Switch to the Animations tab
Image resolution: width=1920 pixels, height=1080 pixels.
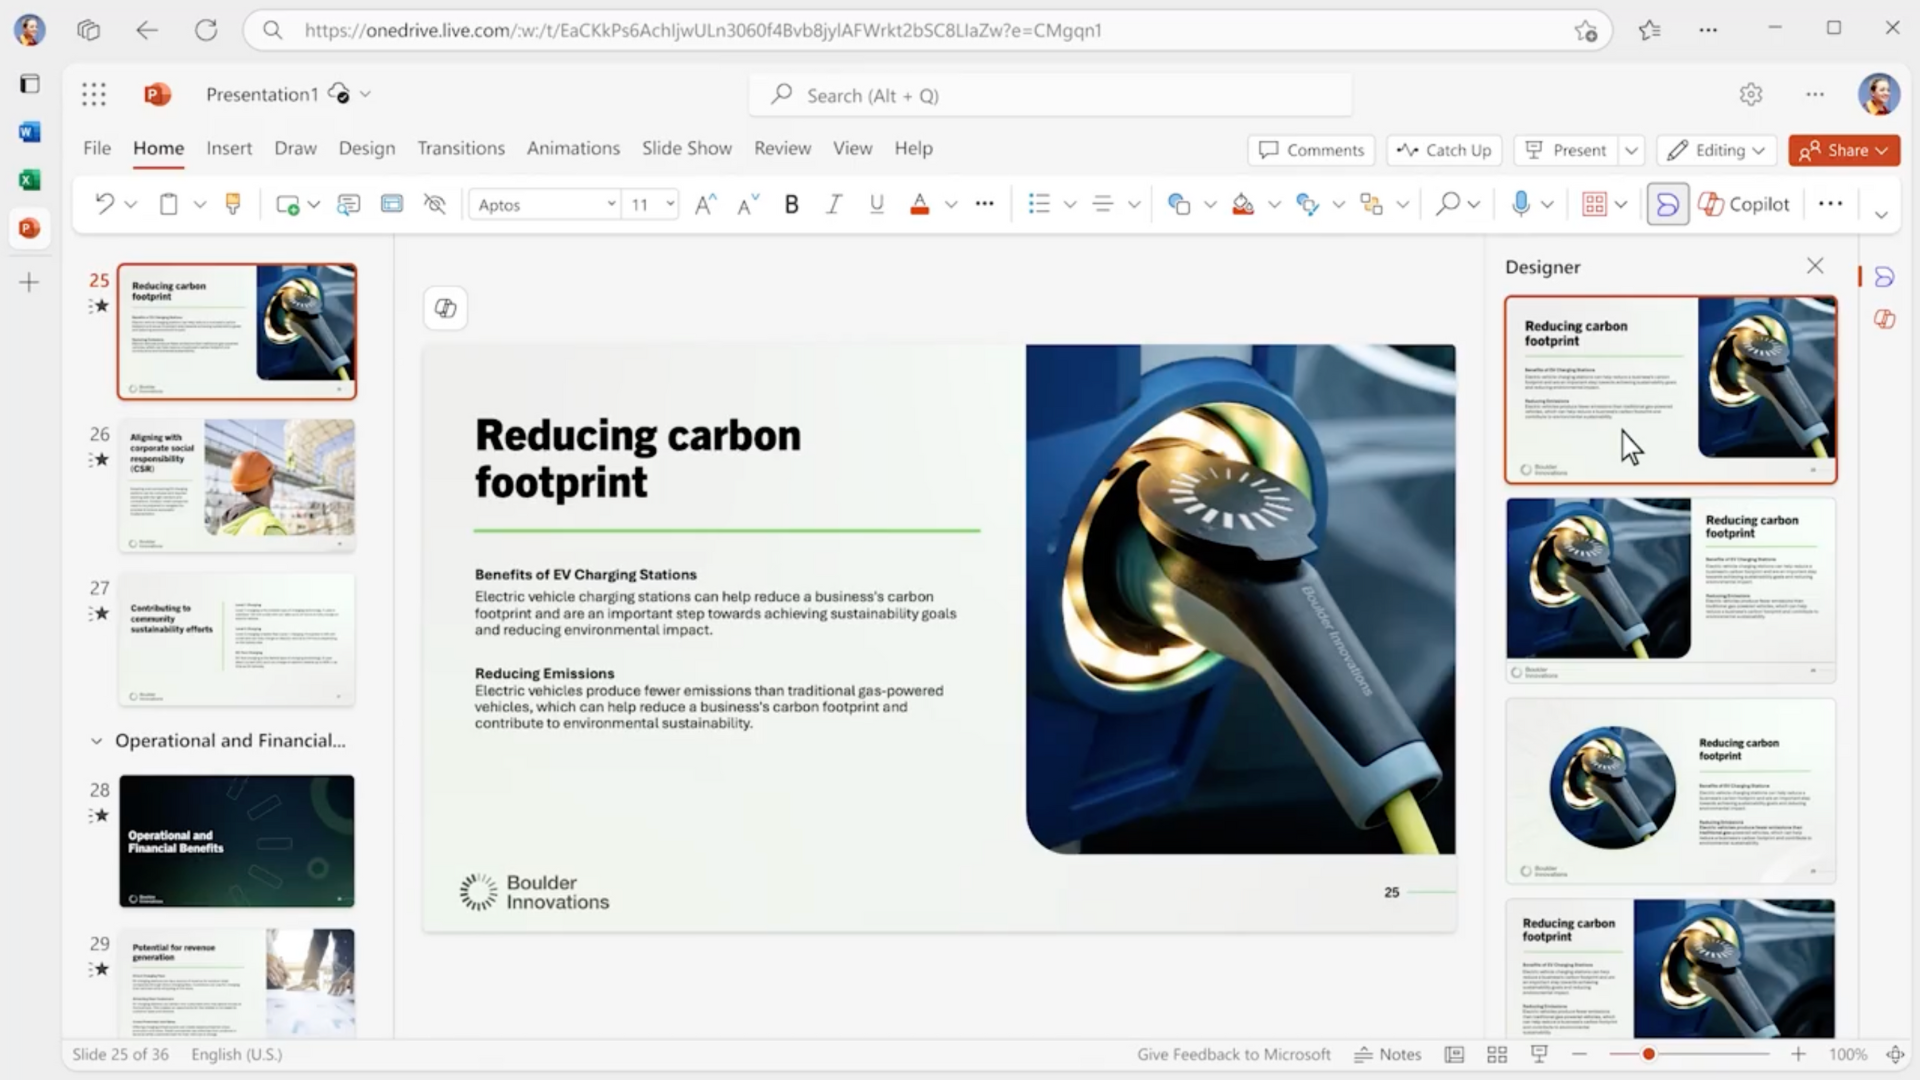coord(573,148)
